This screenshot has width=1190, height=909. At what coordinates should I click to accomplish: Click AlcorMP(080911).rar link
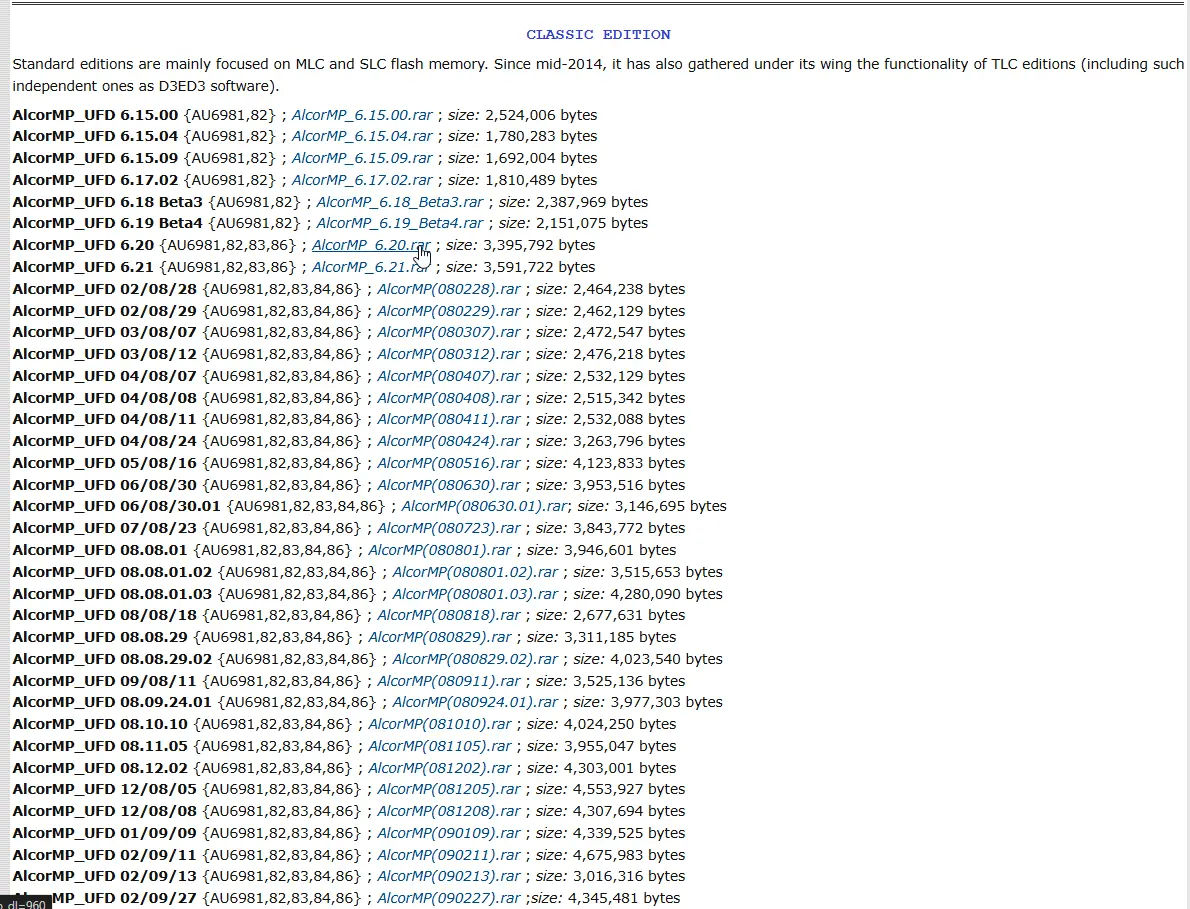click(x=449, y=682)
